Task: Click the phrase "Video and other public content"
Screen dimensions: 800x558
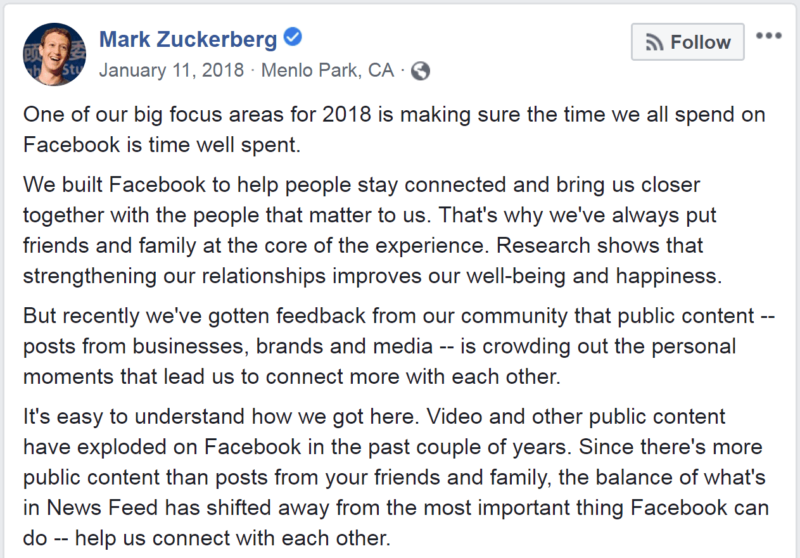Action: tap(576, 417)
